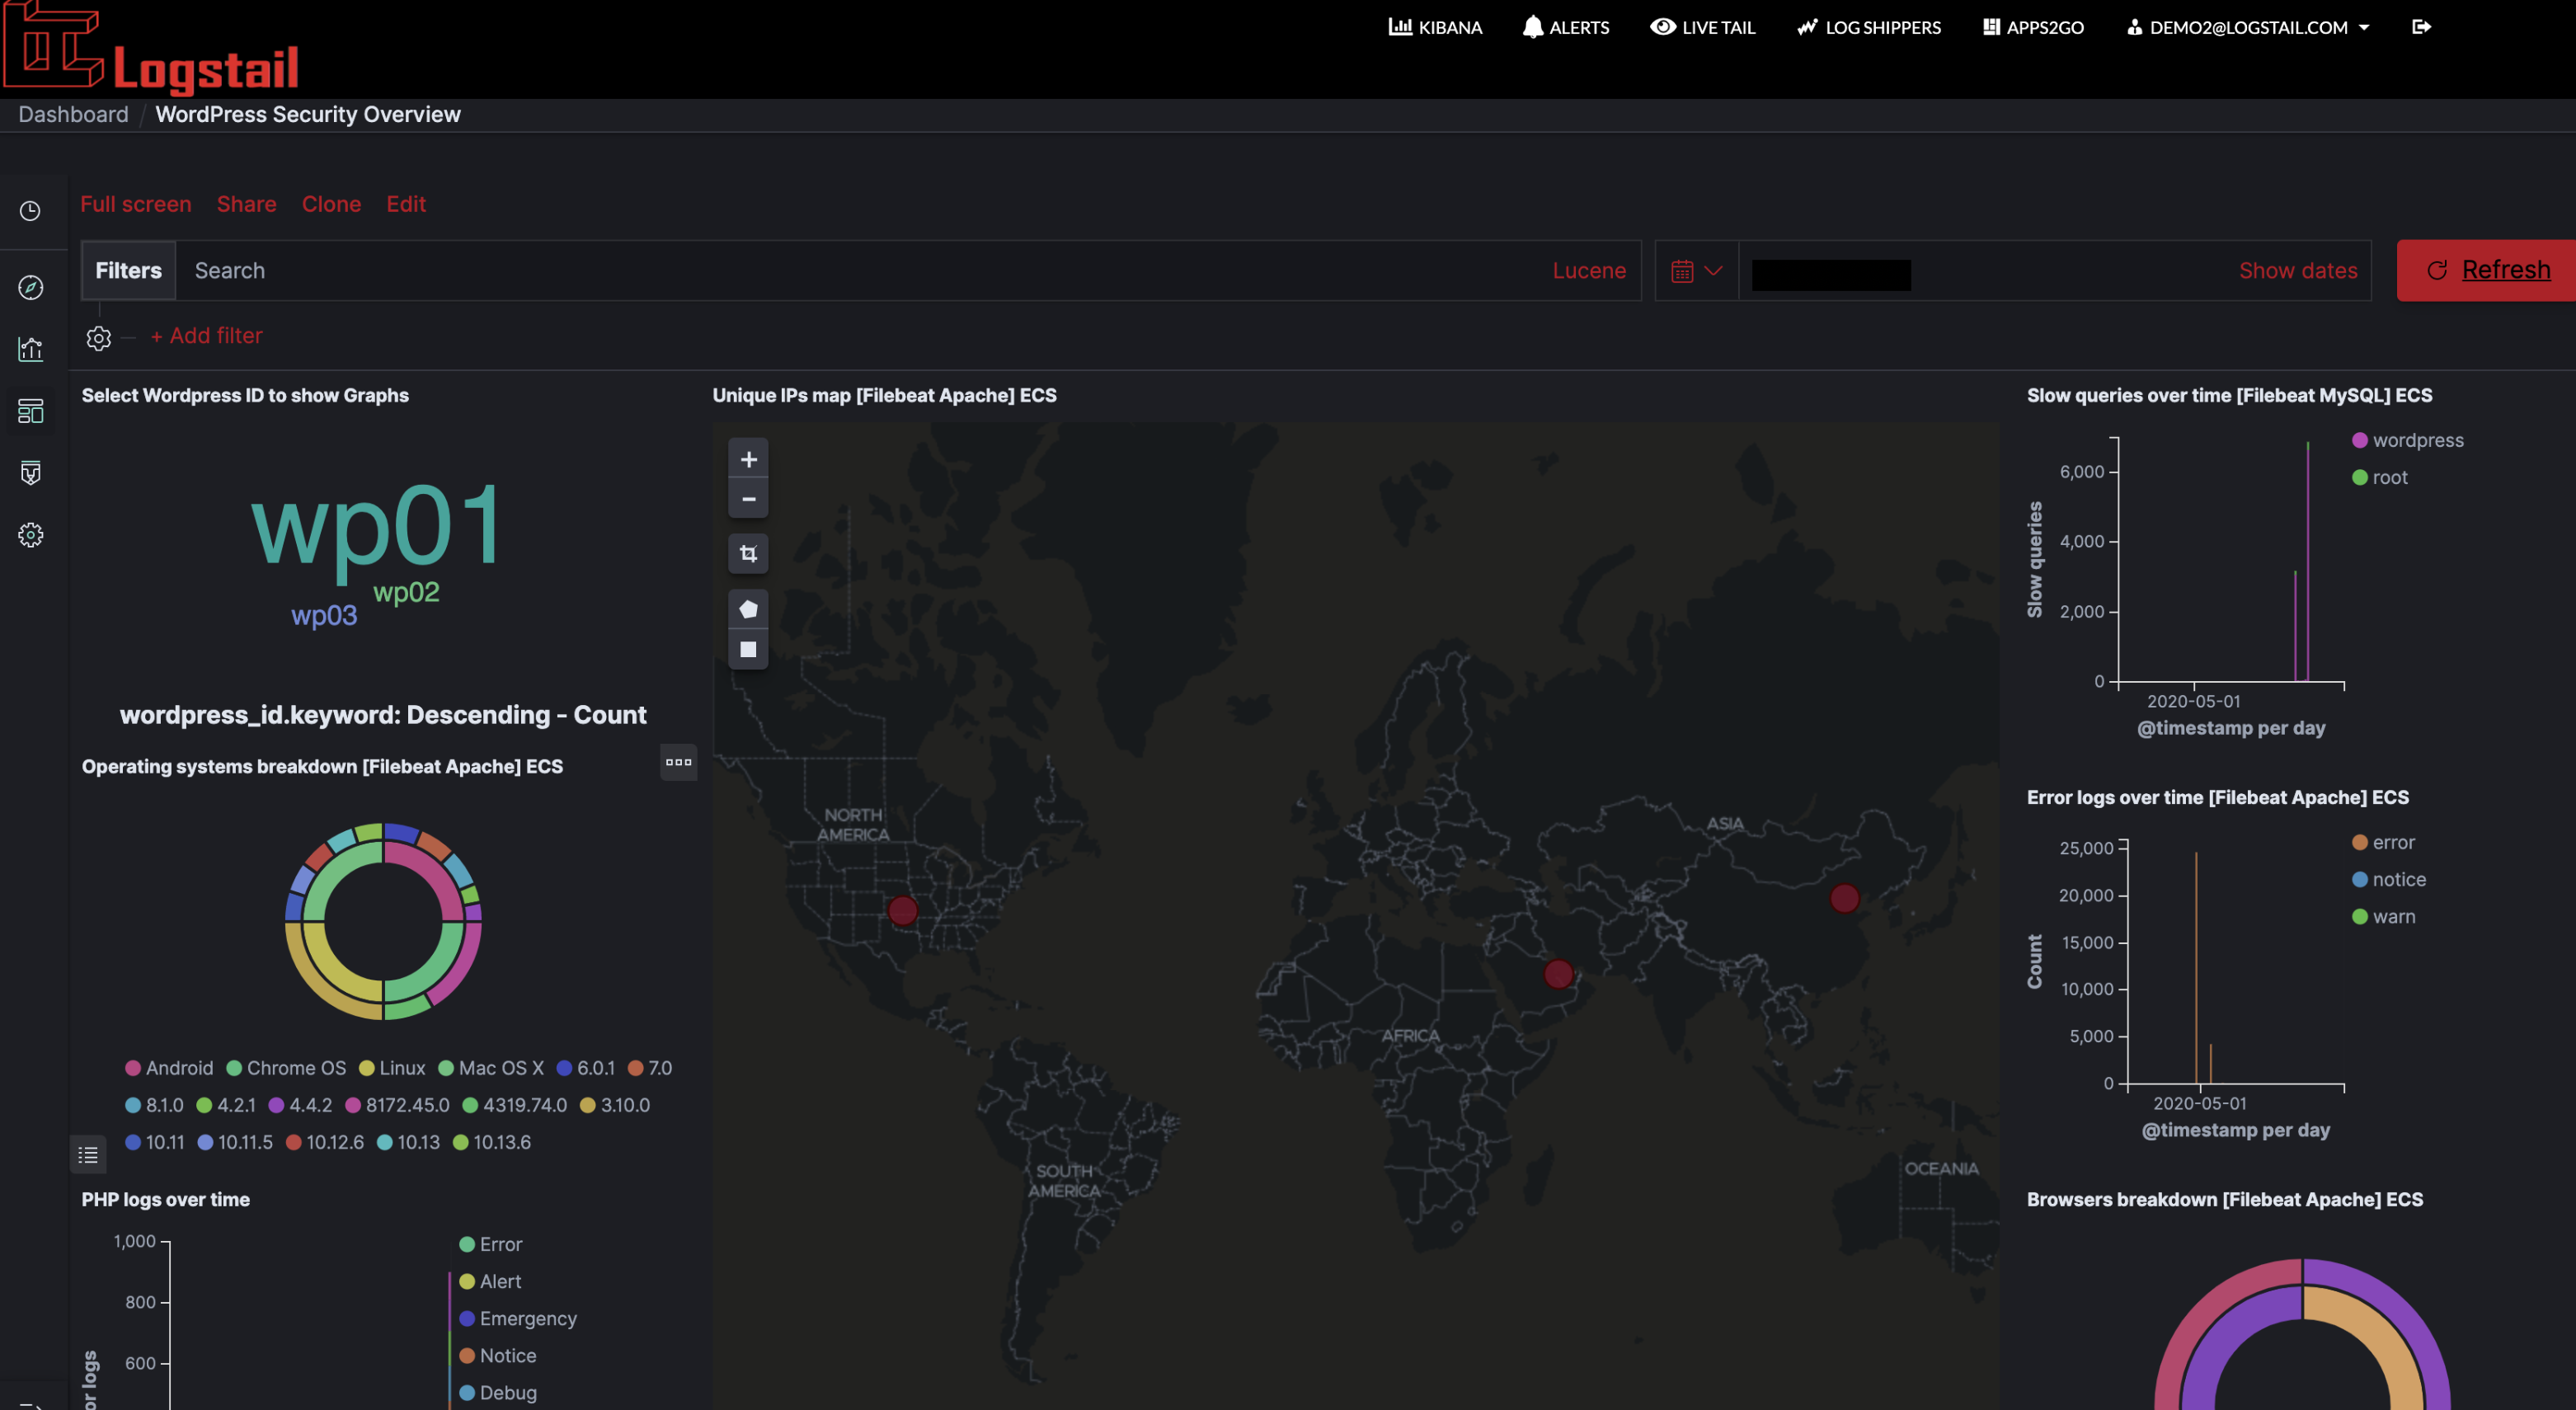Zoom out on the IP map
The height and width of the screenshot is (1410, 2576).
[747, 499]
